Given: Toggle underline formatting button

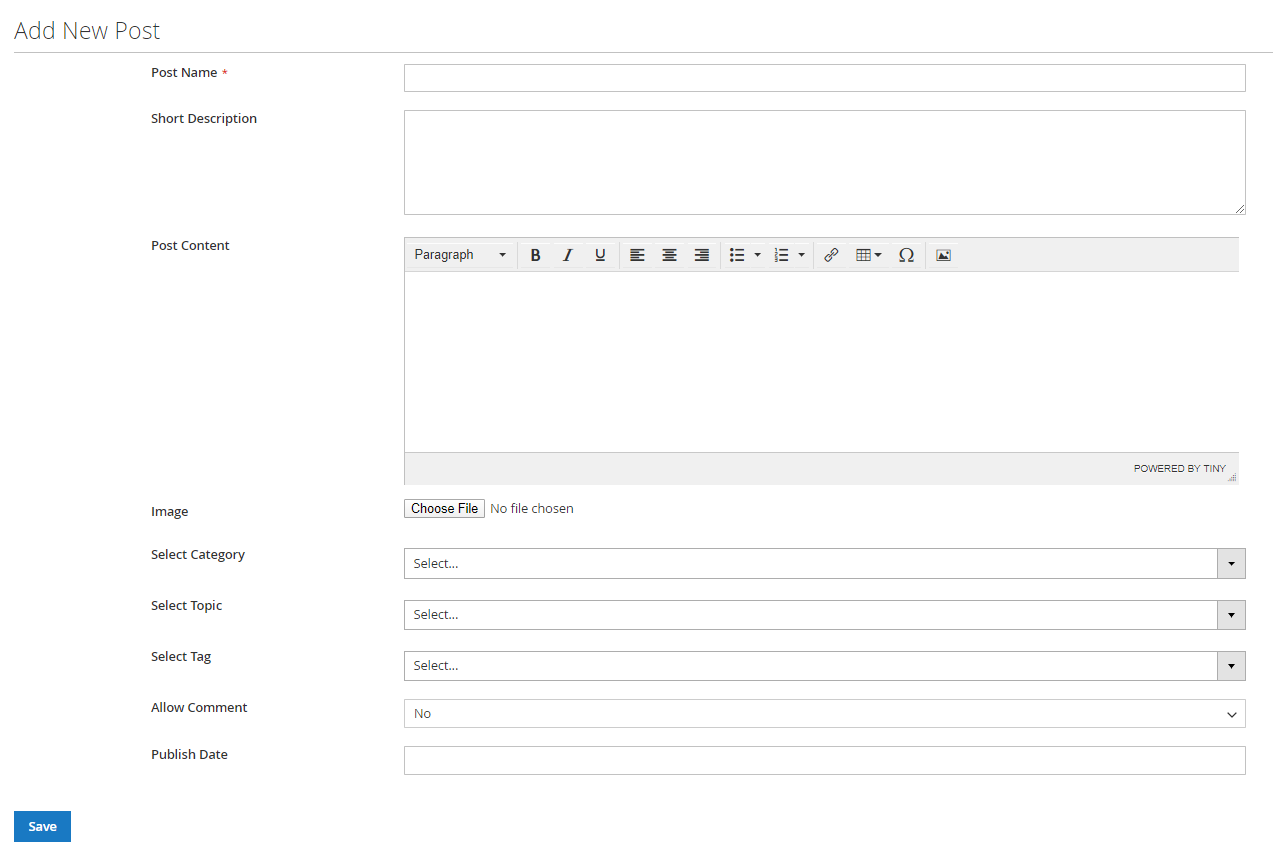Looking at the screenshot, I should [x=600, y=255].
